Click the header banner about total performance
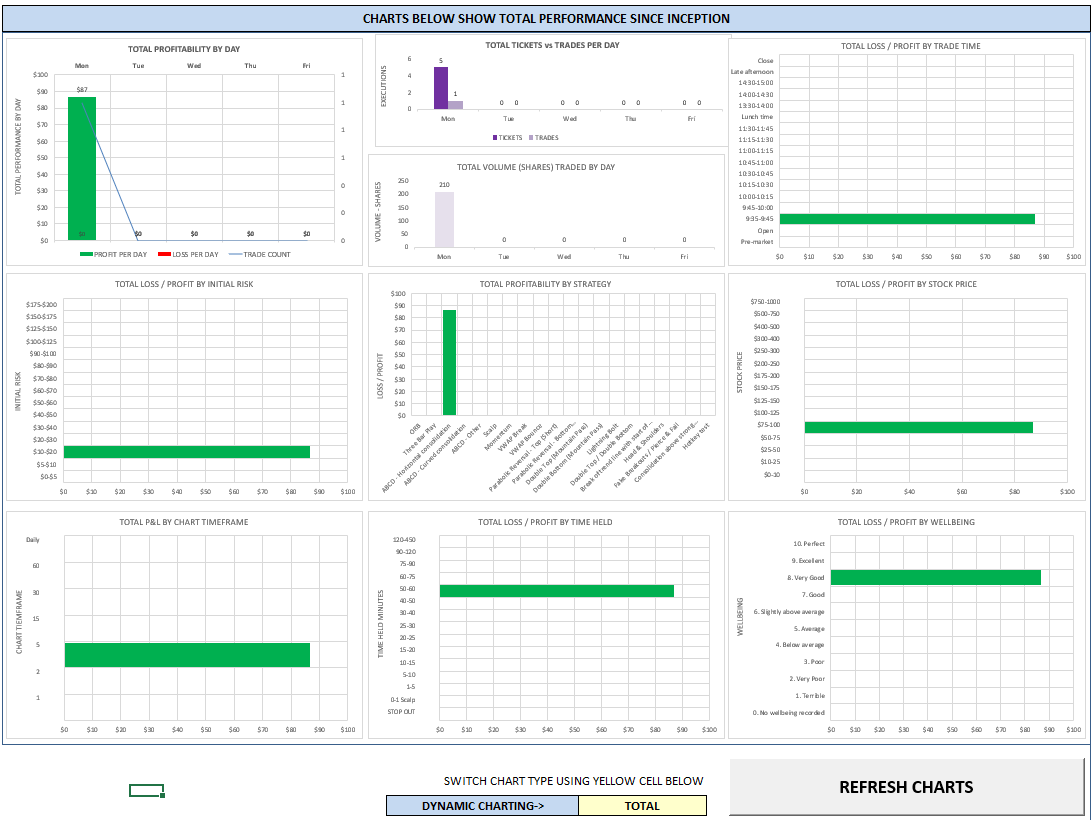This screenshot has width=1091, height=820. tap(546, 19)
